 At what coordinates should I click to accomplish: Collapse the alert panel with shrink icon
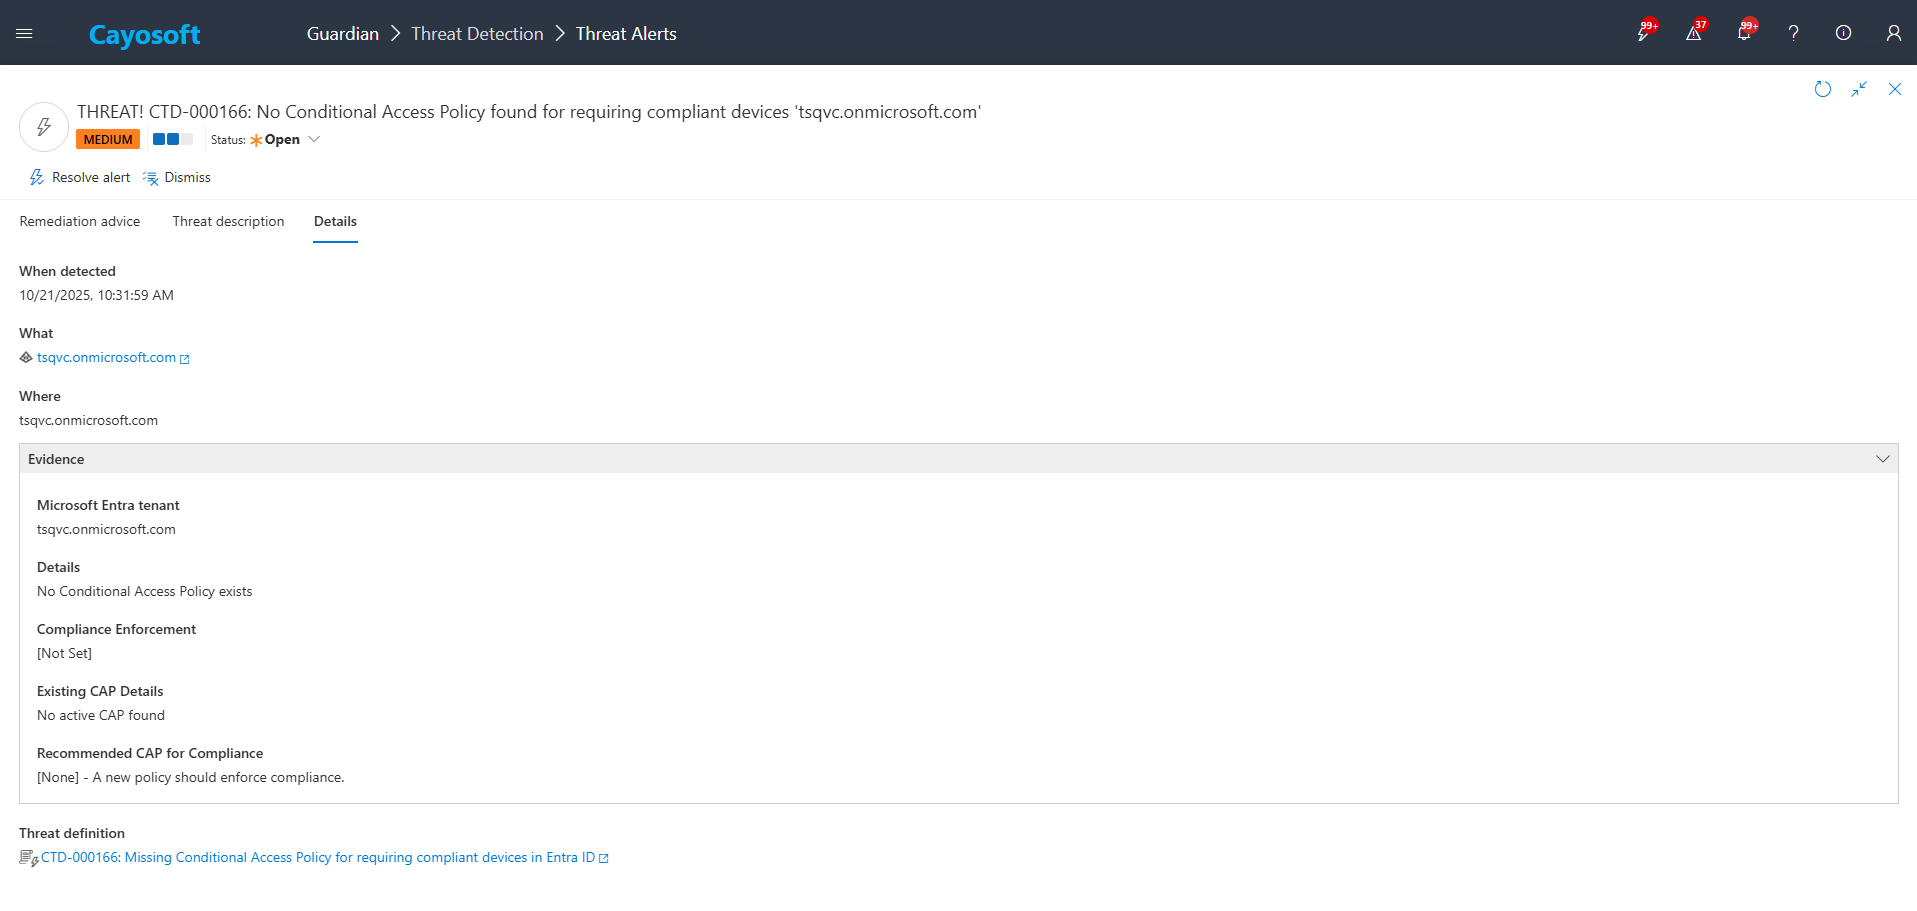pos(1858,89)
